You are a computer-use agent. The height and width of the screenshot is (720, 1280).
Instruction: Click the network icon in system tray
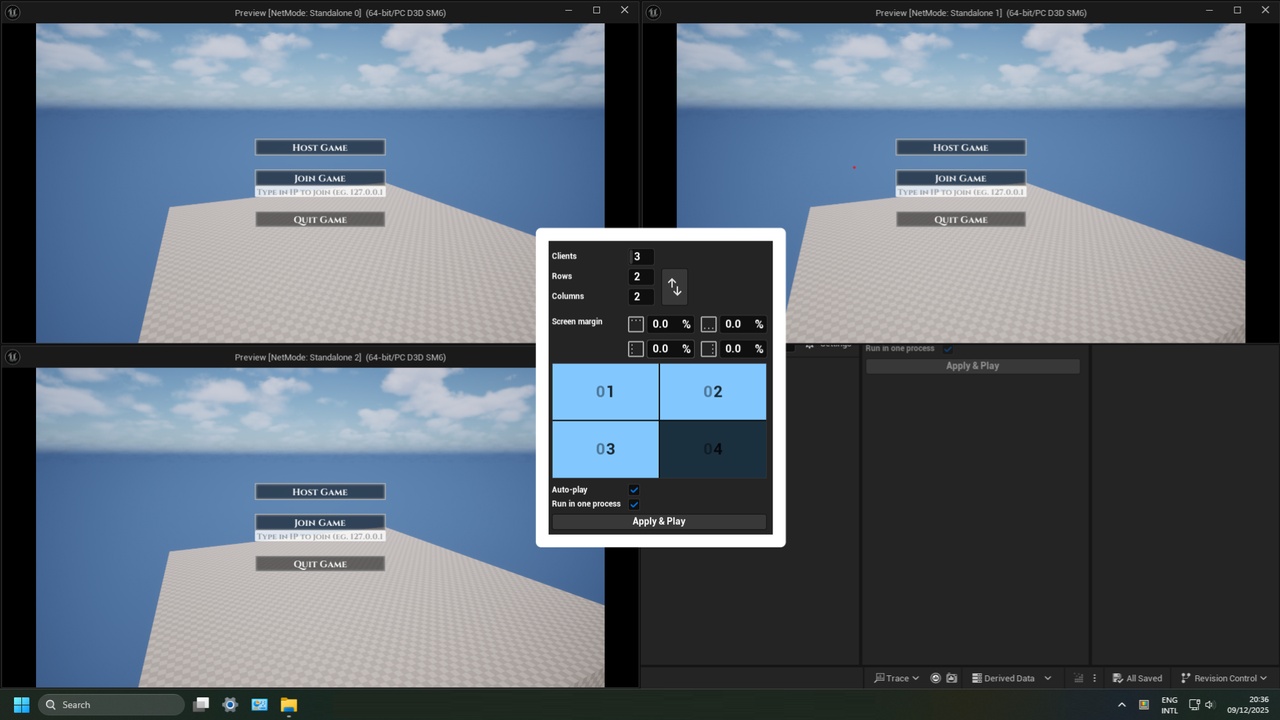click(1193, 705)
